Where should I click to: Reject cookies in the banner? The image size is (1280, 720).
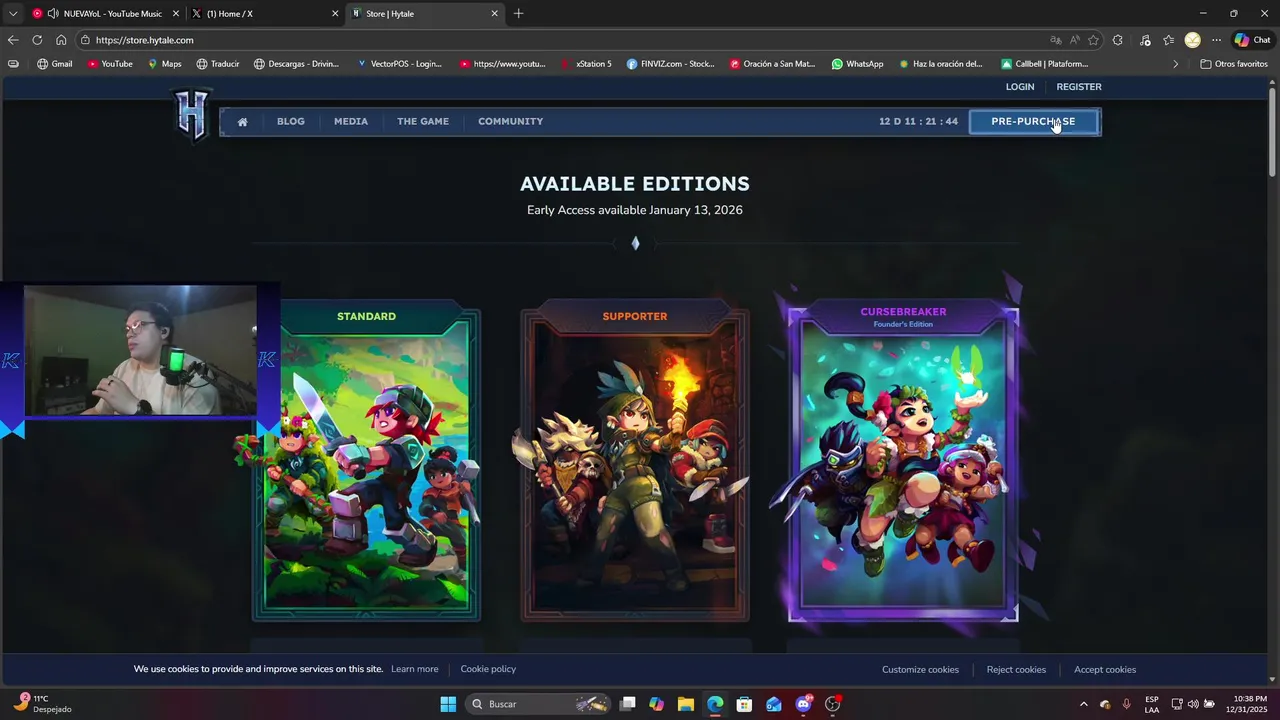point(1016,670)
